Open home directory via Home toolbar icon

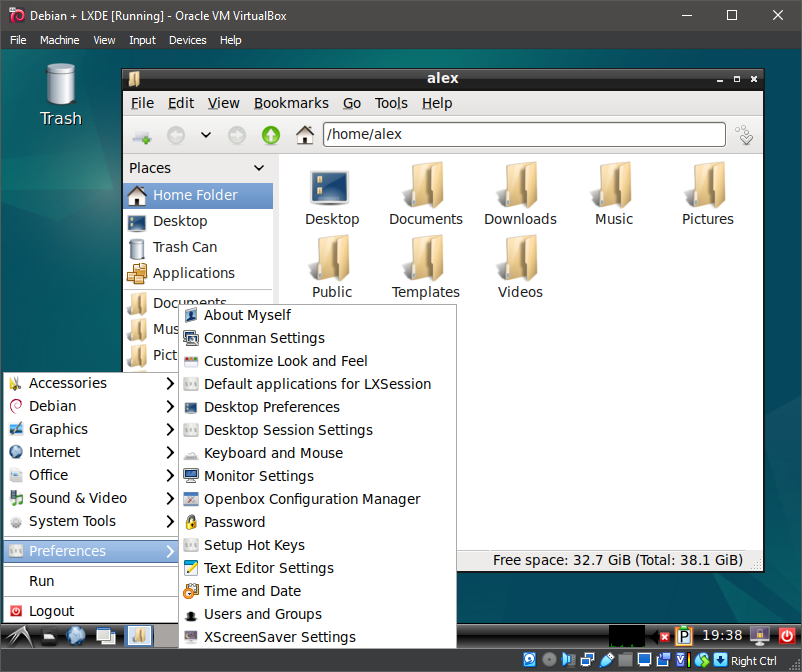(305, 134)
